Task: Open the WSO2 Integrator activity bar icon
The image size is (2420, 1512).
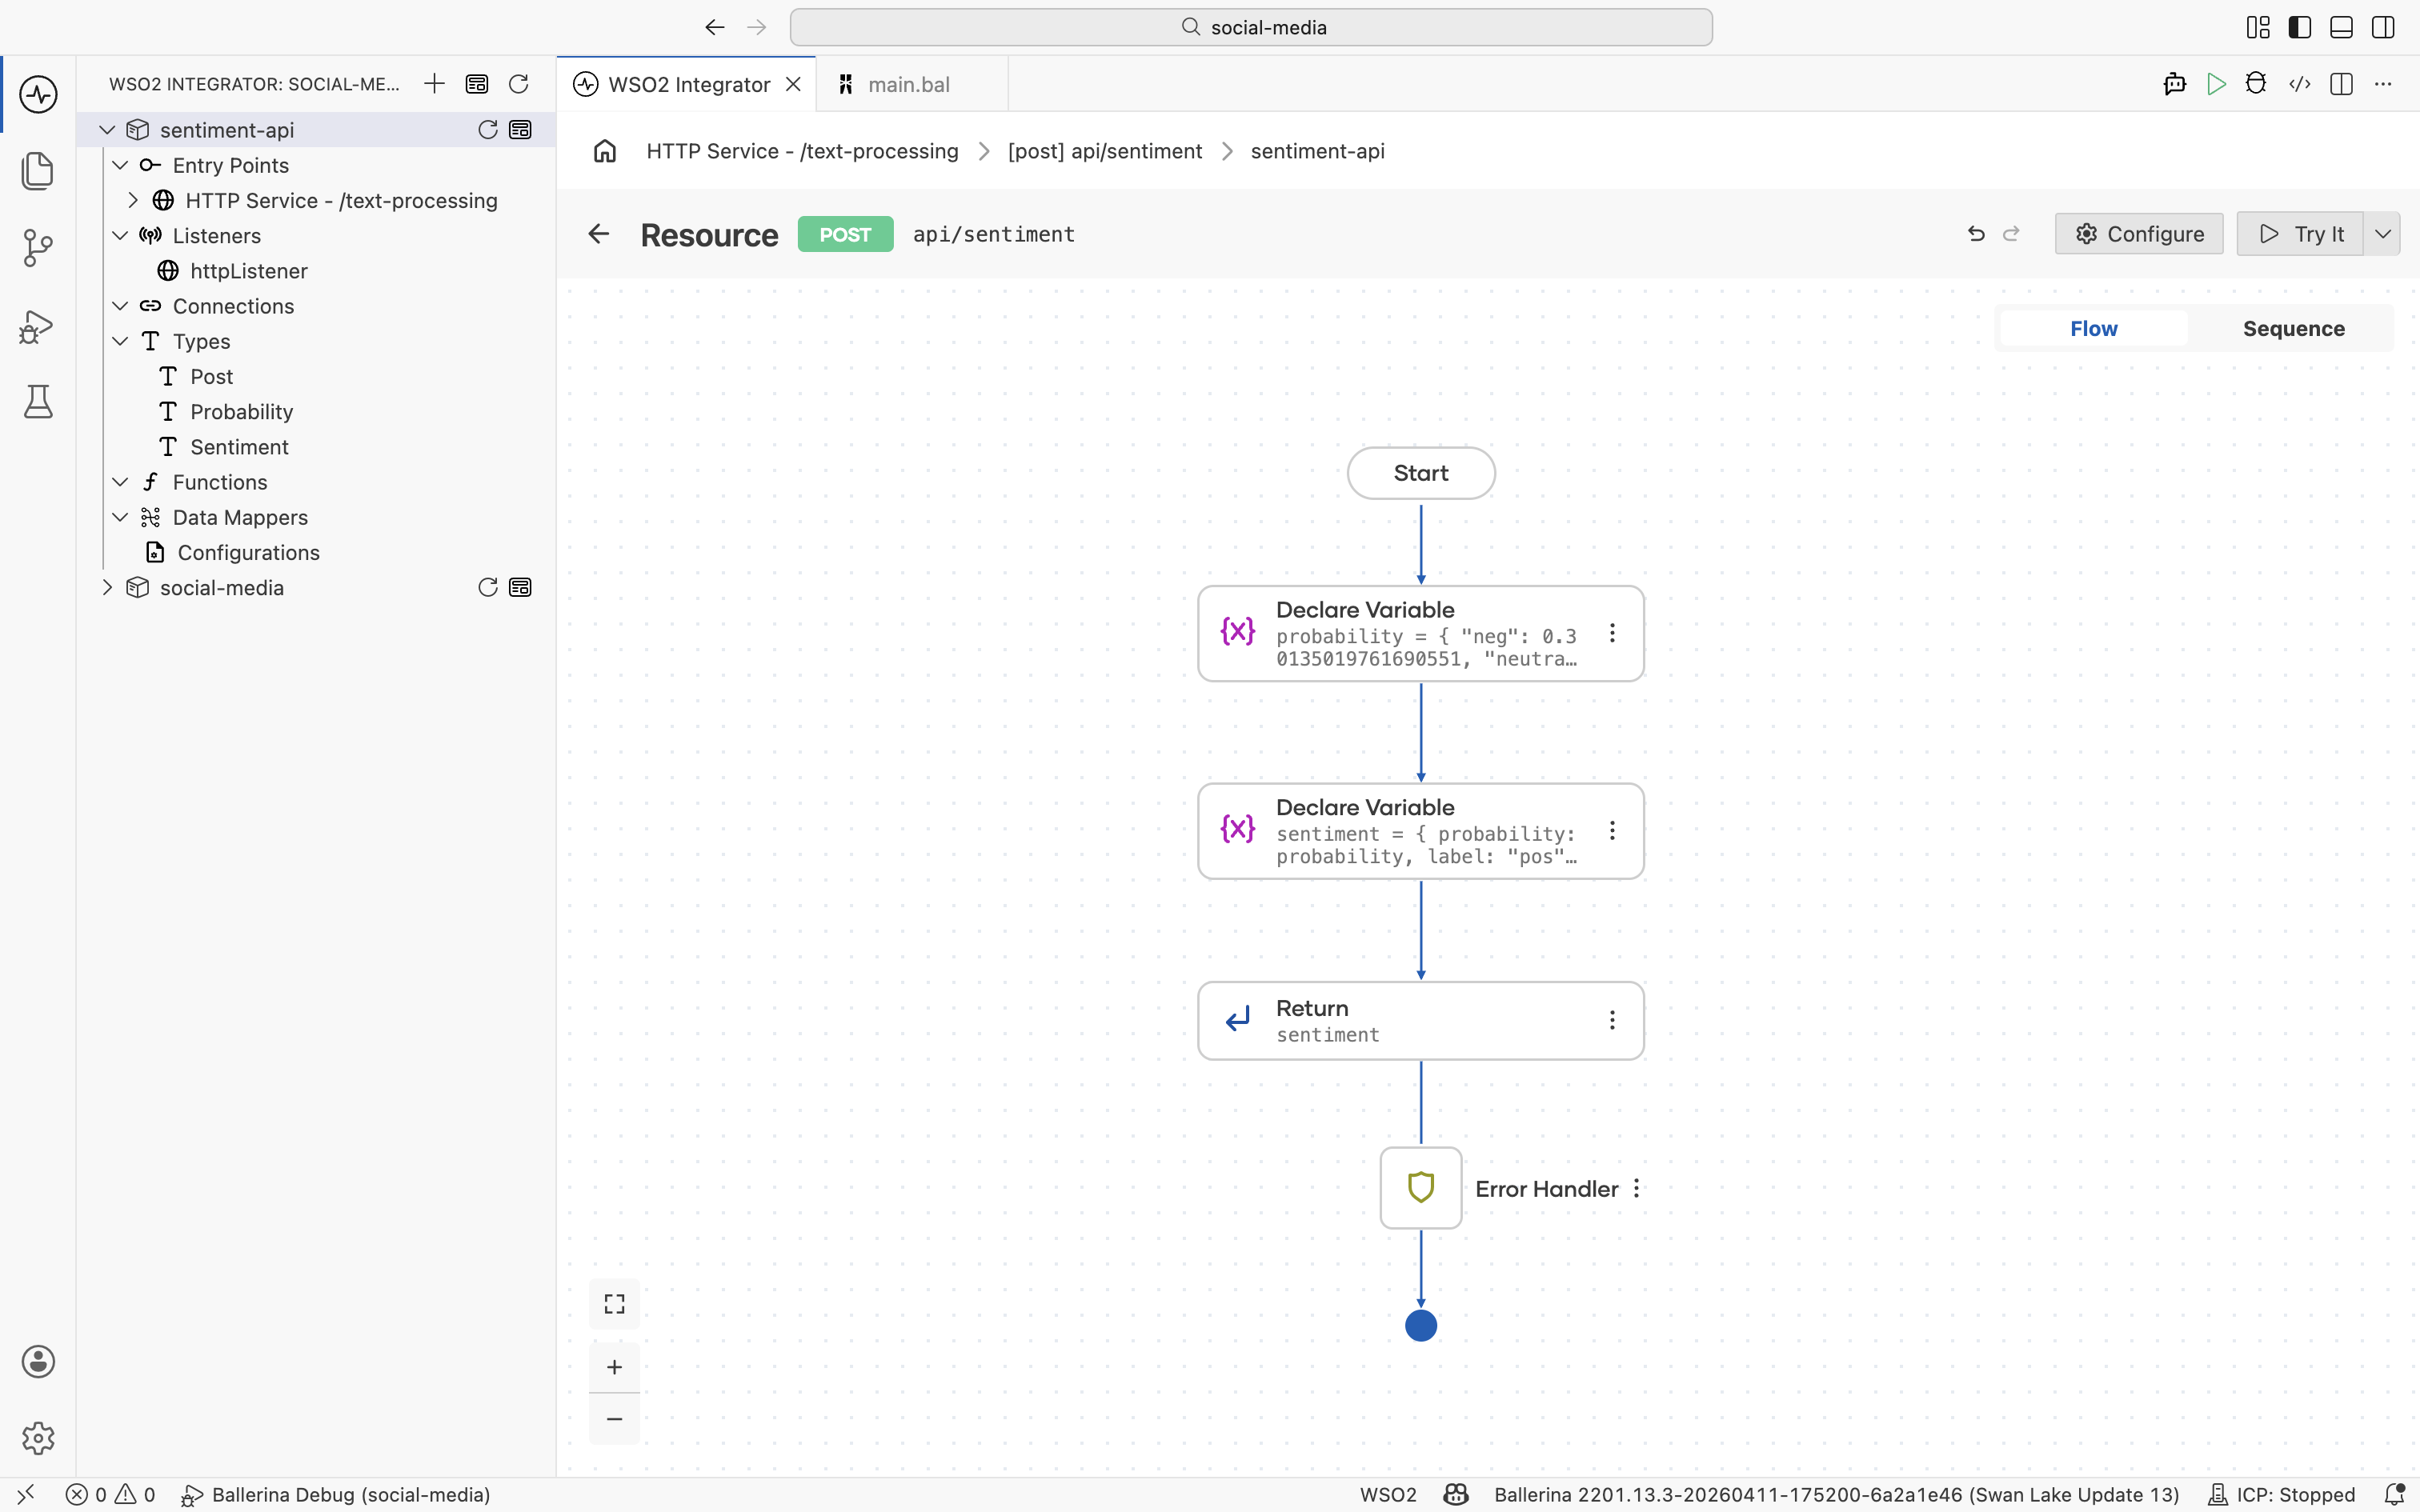Action: pyautogui.click(x=38, y=95)
